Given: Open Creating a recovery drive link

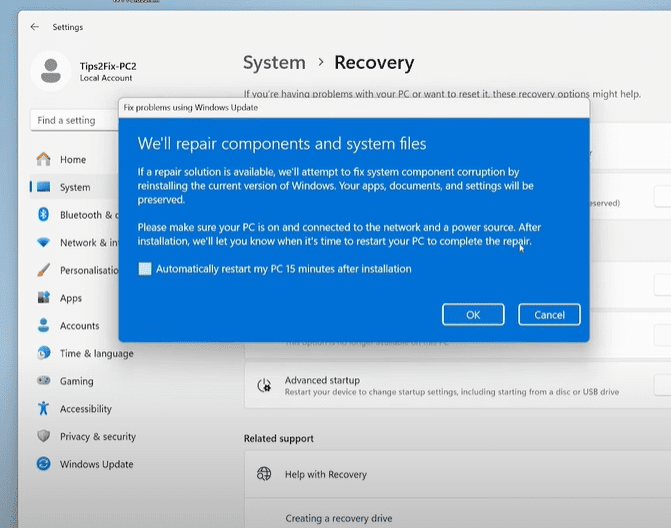Looking at the screenshot, I should [x=339, y=518].
